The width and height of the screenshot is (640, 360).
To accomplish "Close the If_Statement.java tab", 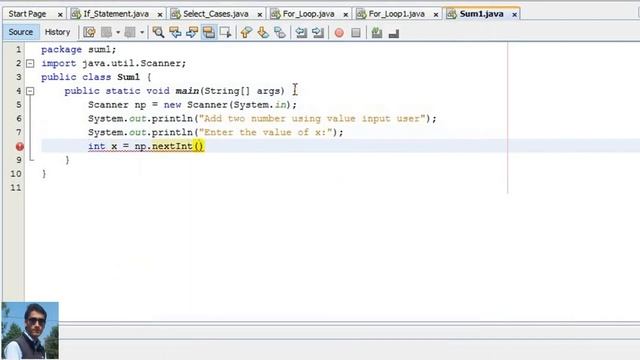I will pyautogui.click(x=160, y=14).
